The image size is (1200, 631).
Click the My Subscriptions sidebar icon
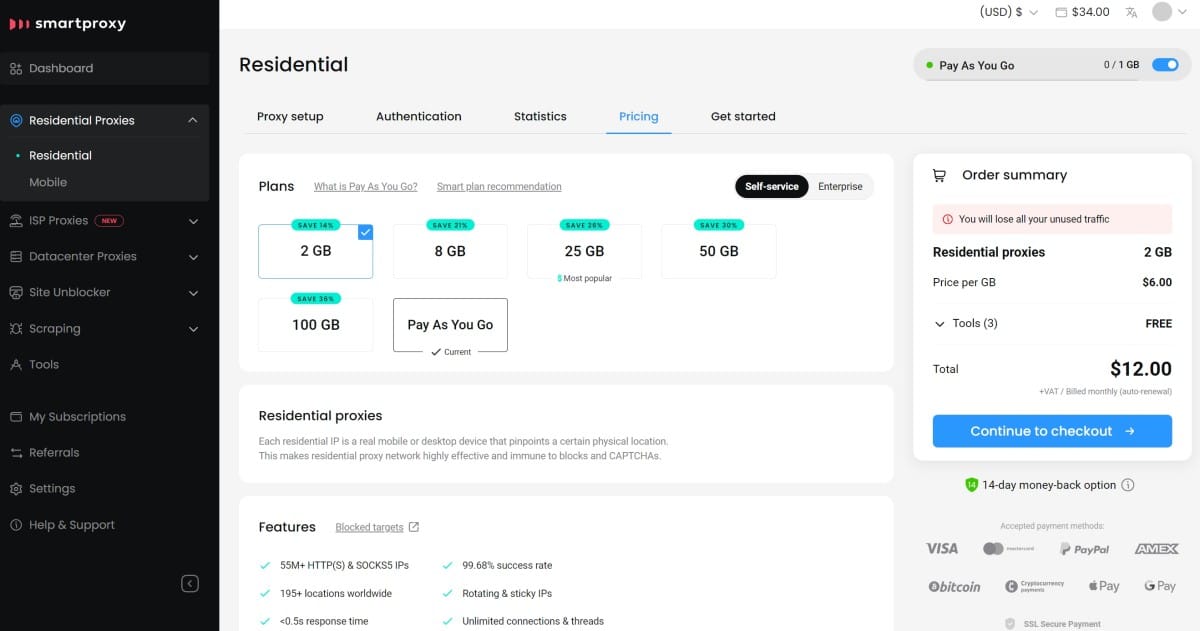[x=16, y=416]
